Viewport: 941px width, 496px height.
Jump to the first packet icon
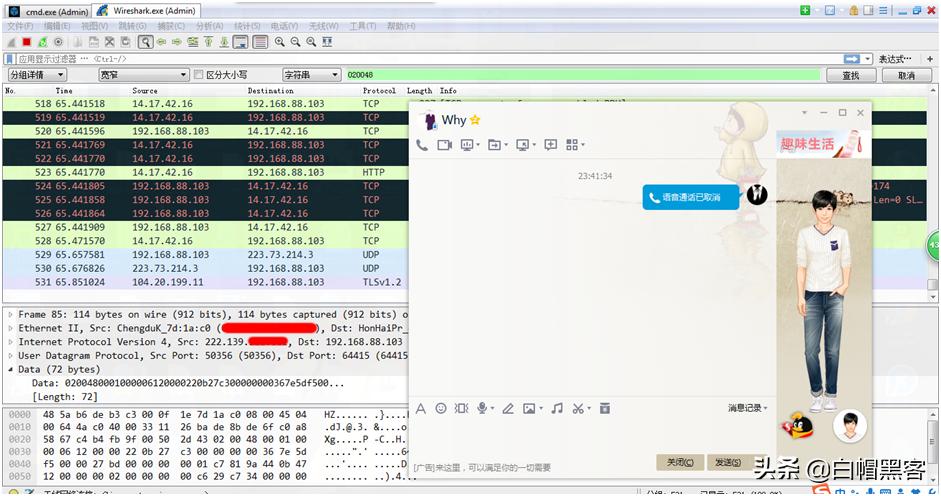pyautogui.click(x=208, y=42)
